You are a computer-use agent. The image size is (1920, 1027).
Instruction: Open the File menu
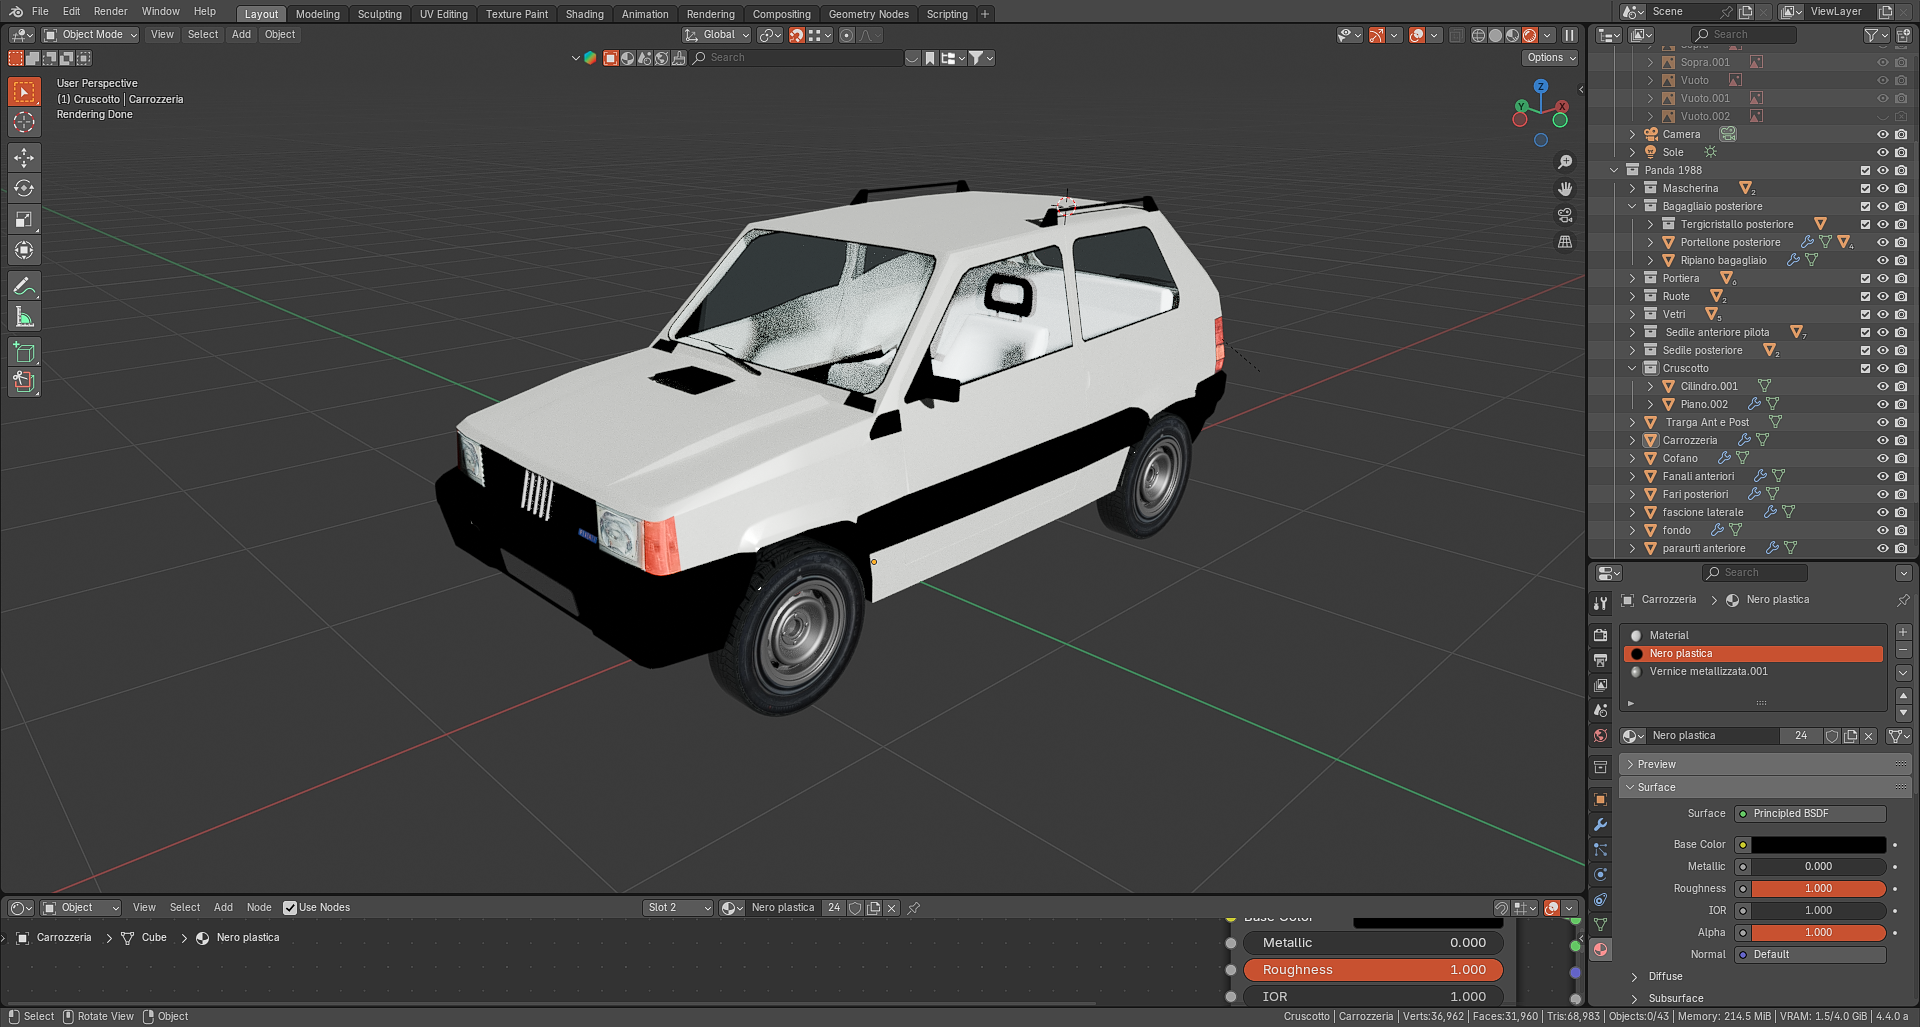(40, 12)
